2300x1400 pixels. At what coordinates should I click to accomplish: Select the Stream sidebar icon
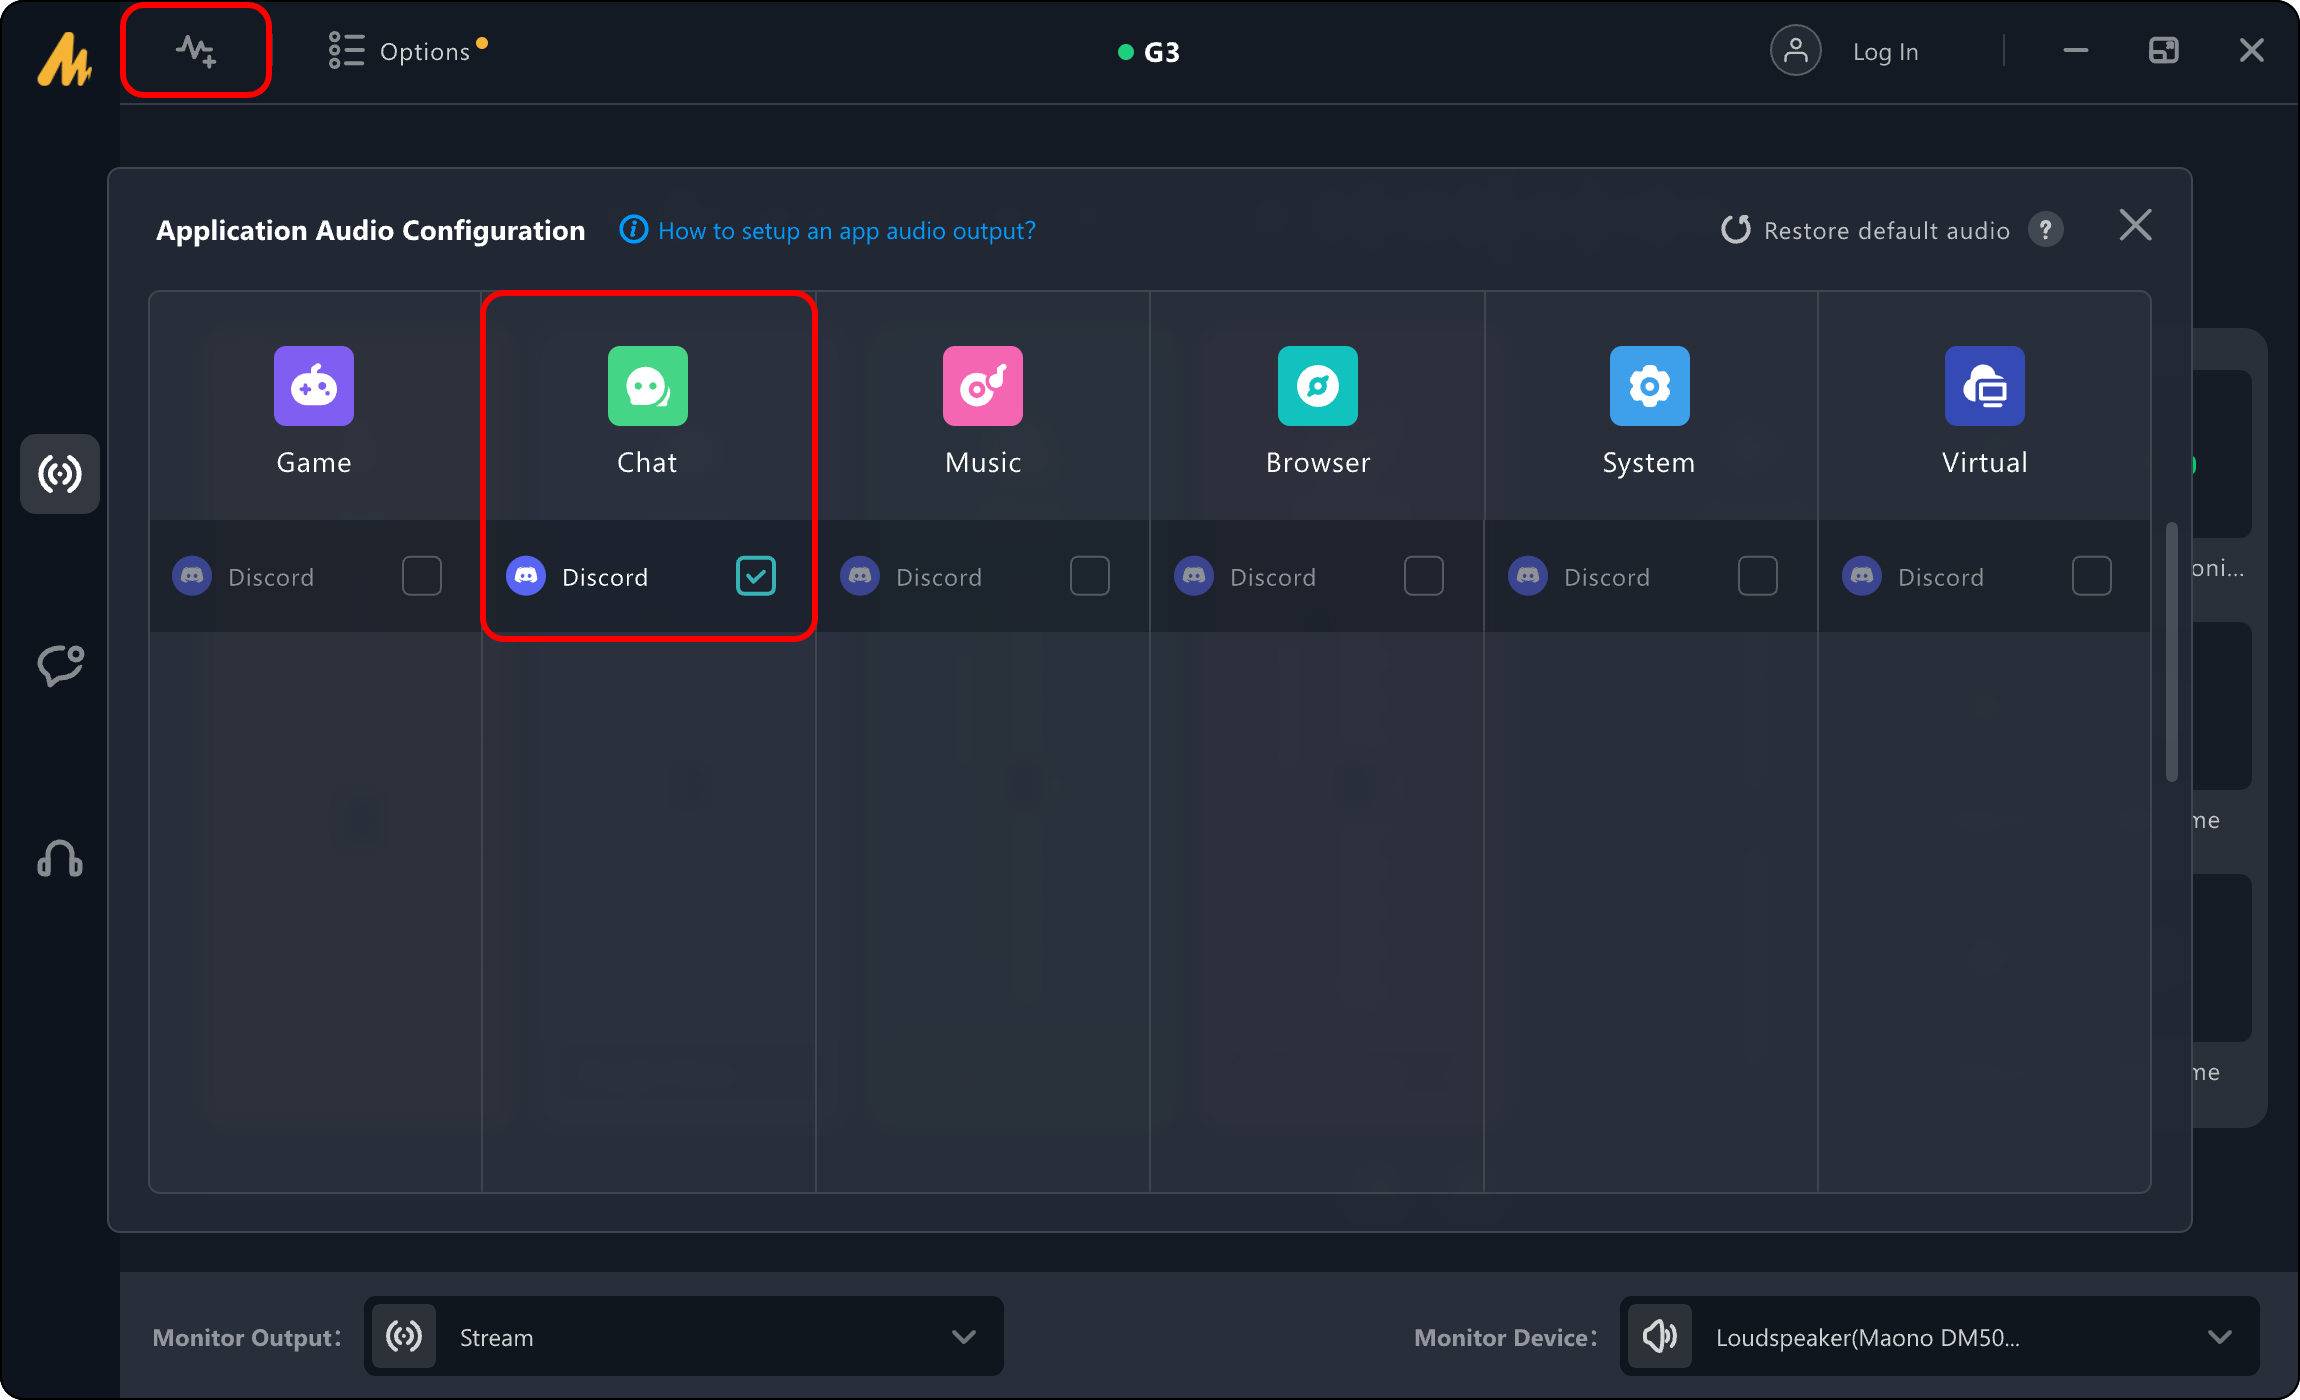[x=60, y=474]
